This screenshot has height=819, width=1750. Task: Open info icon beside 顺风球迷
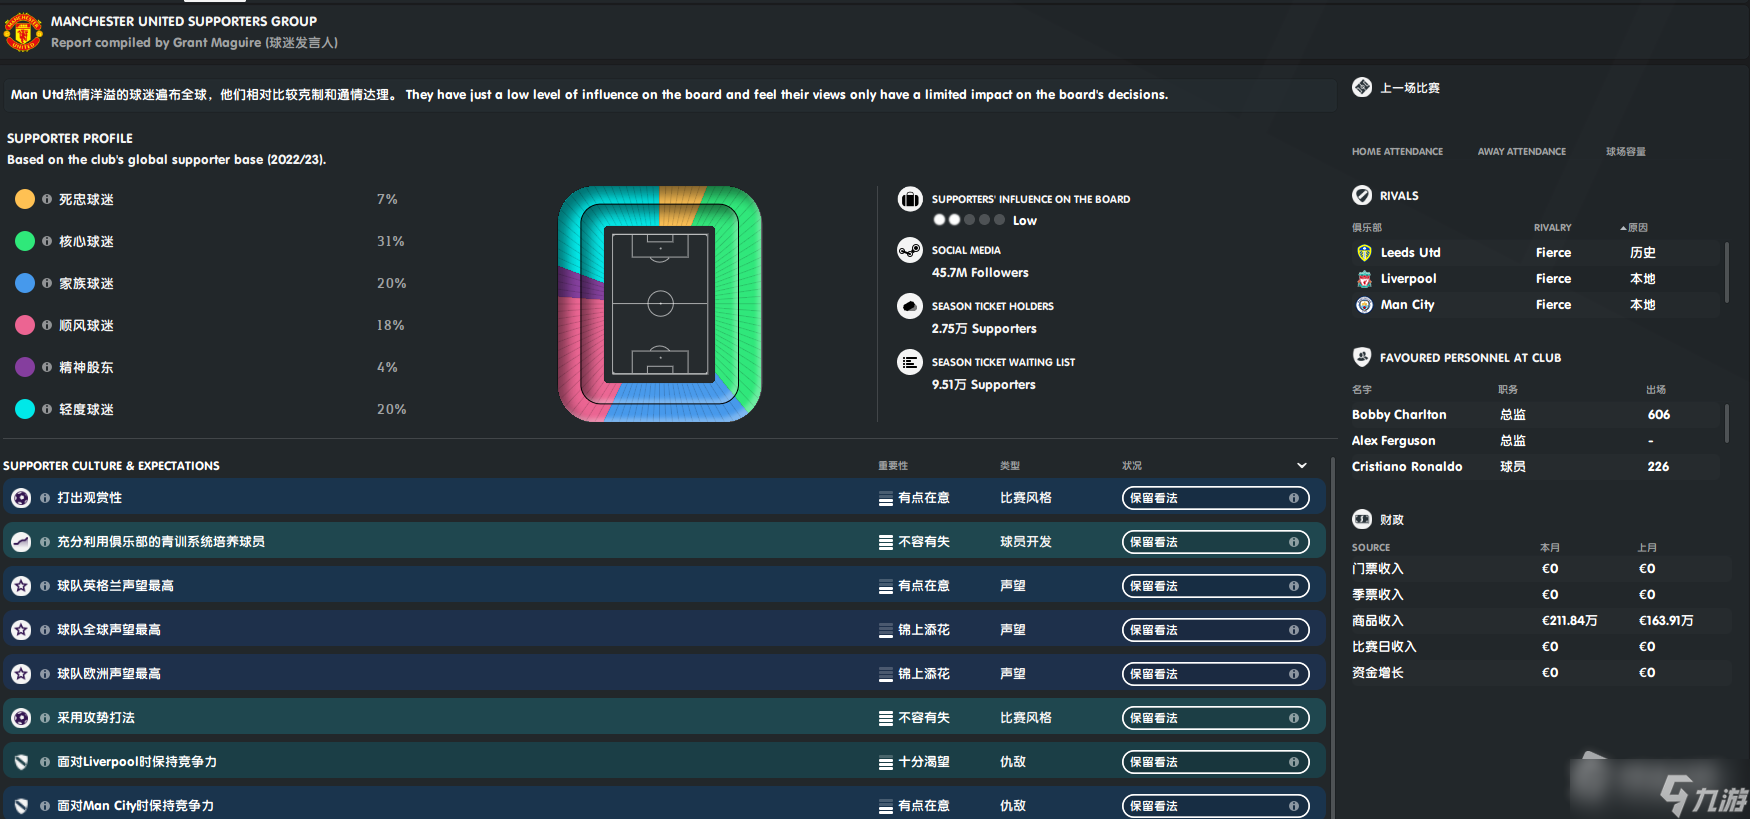(47, 325)
